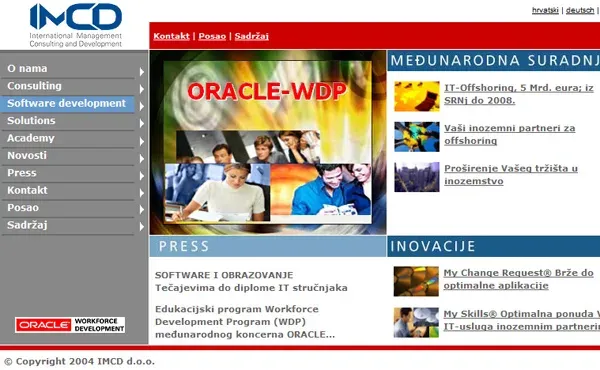Click Copyright 2004 IMCD d.o.o. footer text
Viewport: 600px width, 370px height.
(x=79, y=361)
